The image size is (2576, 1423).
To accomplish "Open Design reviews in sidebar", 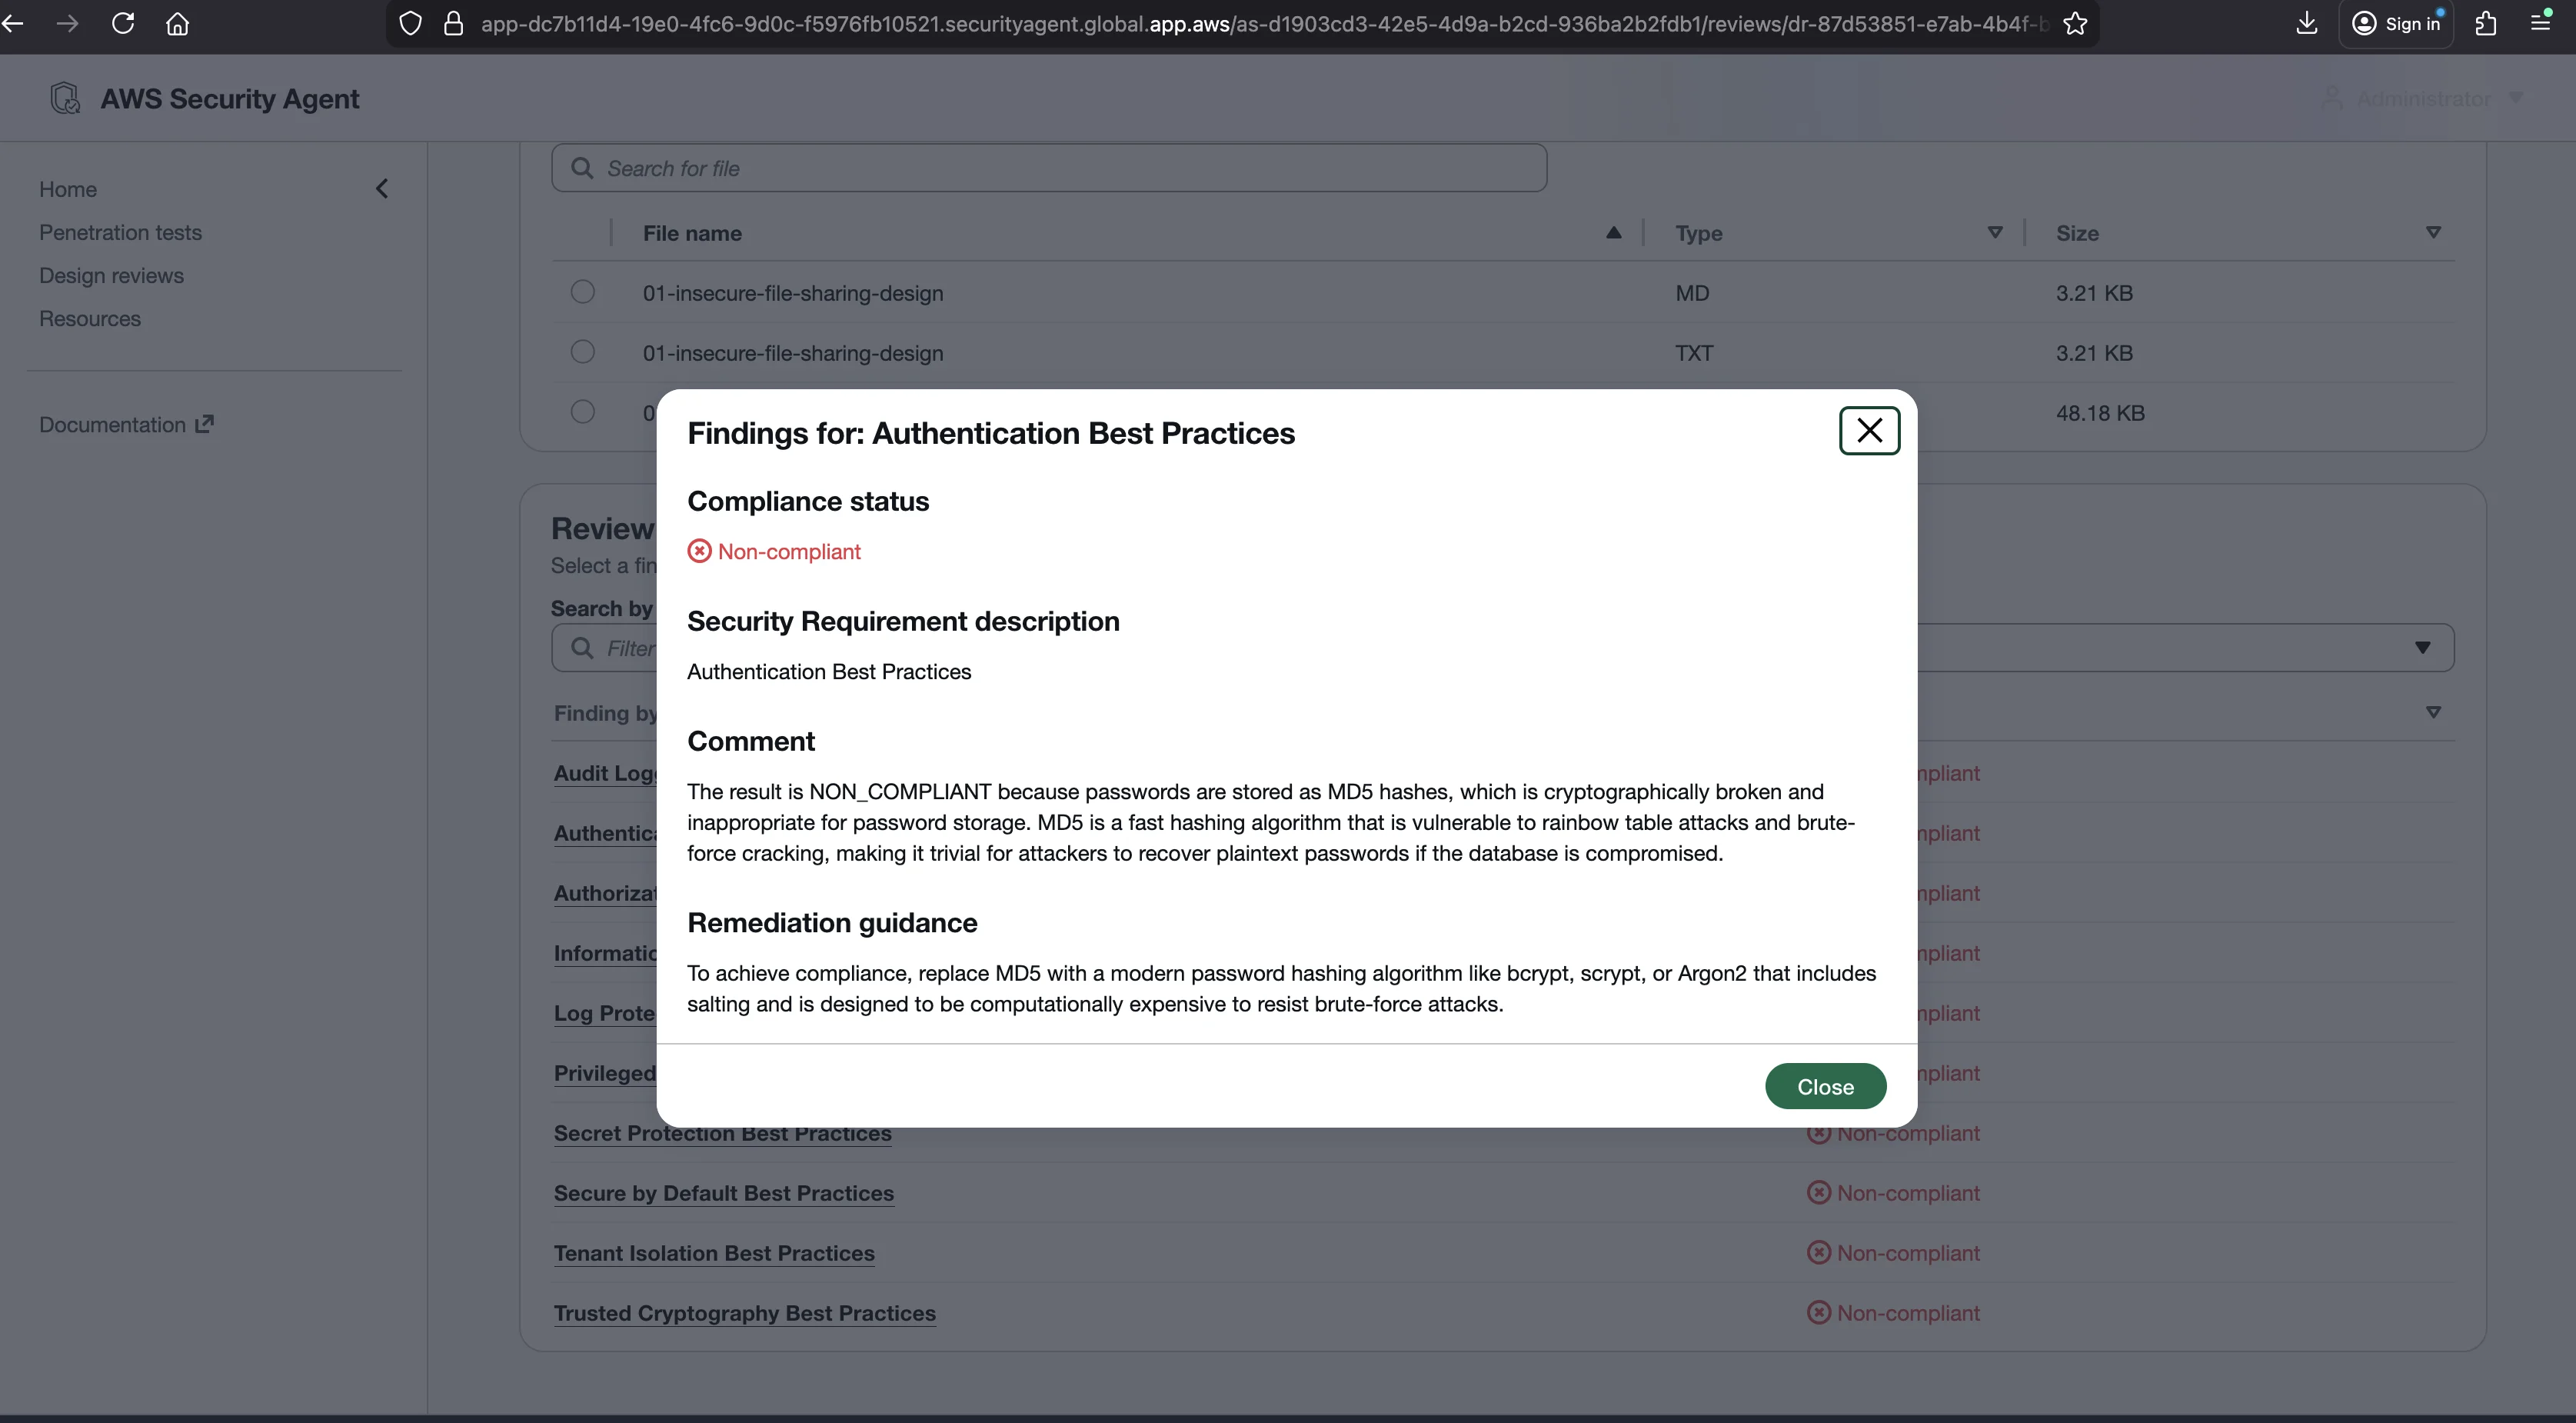I will pos(111,275).
